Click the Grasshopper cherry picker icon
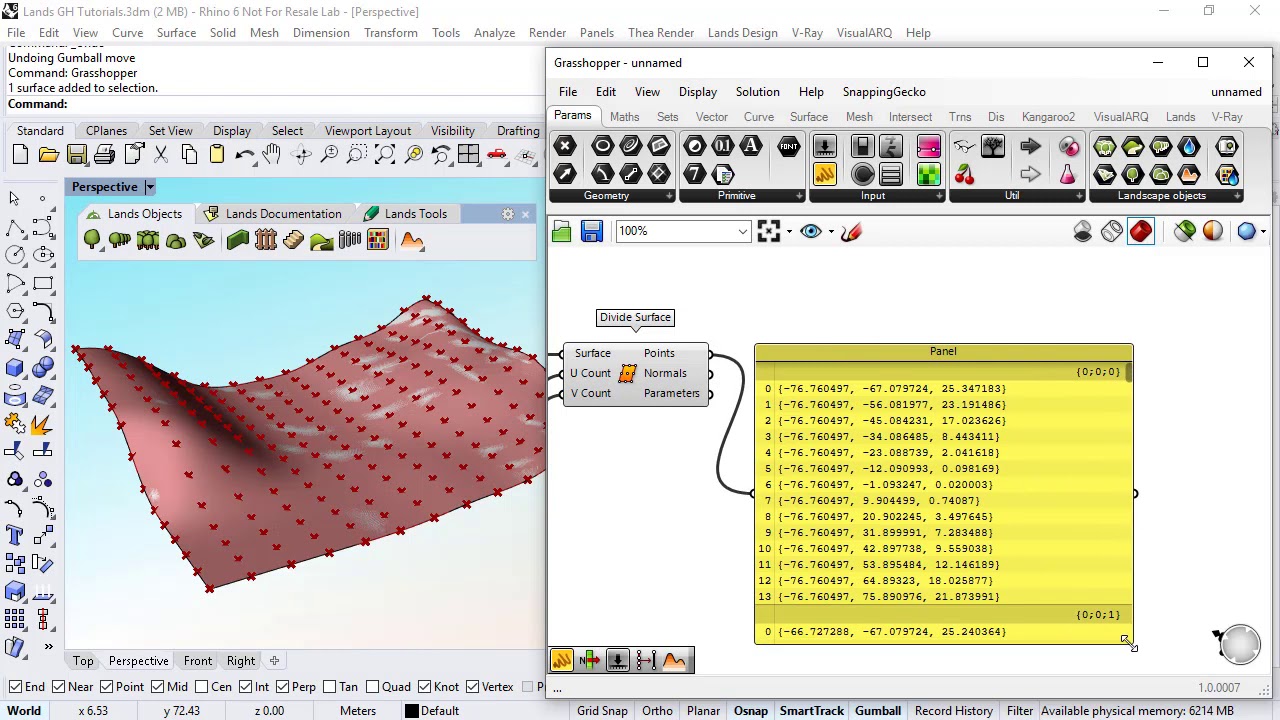1280x720 pixels. [x=964, y=175]
